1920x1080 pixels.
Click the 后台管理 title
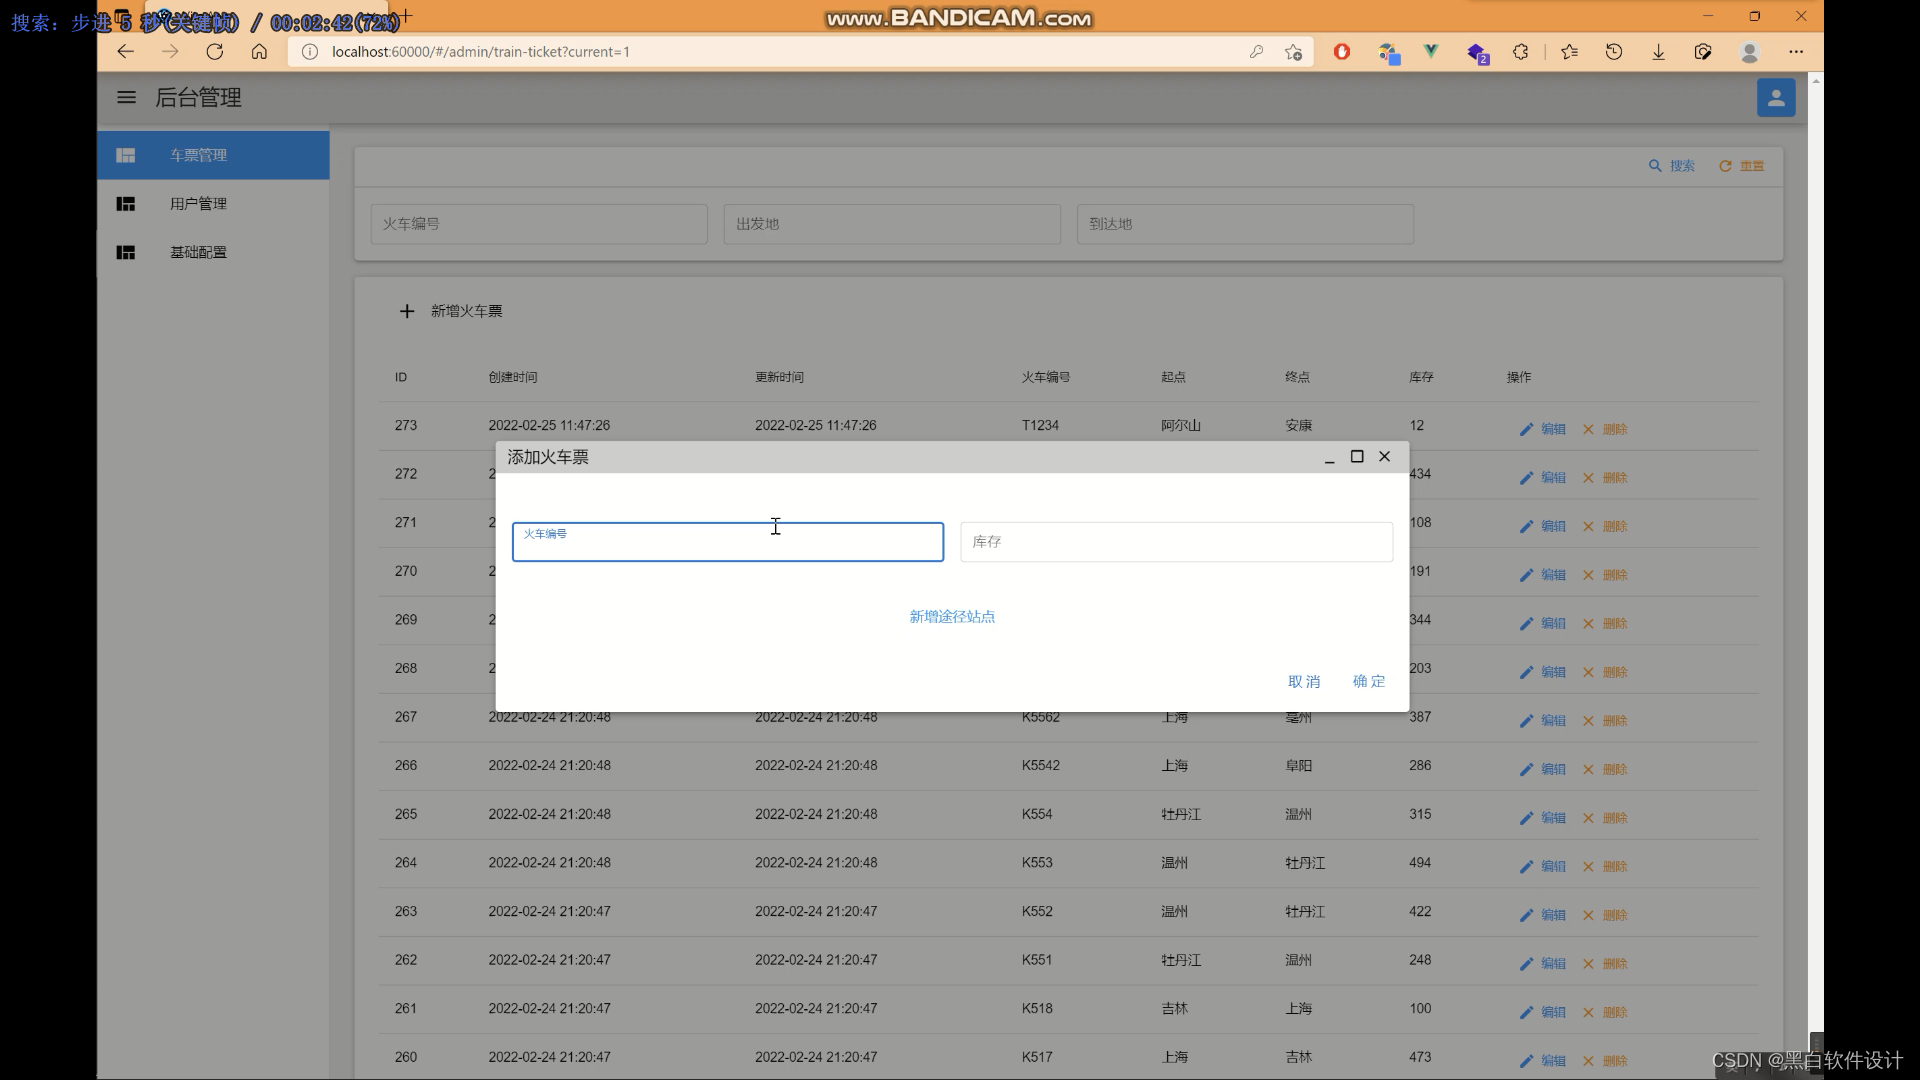[x=198, y=97]
